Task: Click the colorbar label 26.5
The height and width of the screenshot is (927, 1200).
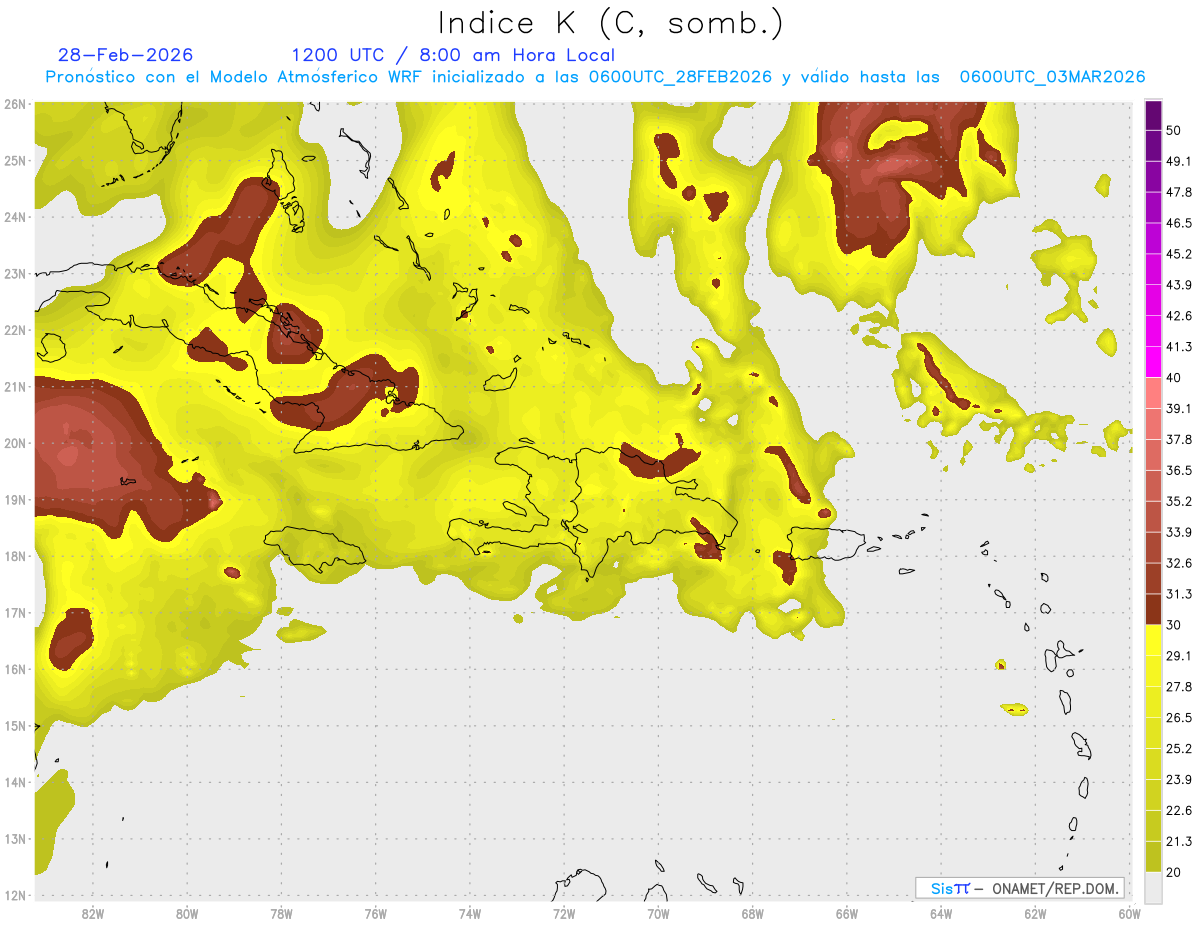Action: coord(1178,718)
